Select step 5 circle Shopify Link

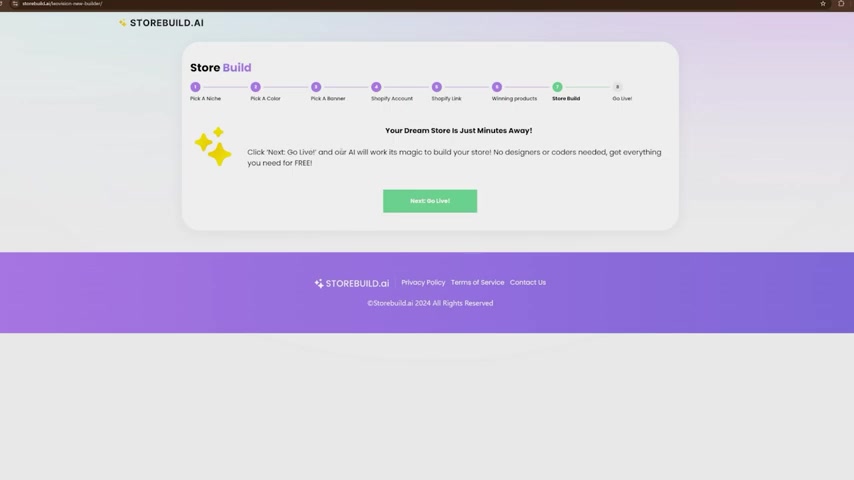coord(437,87)
